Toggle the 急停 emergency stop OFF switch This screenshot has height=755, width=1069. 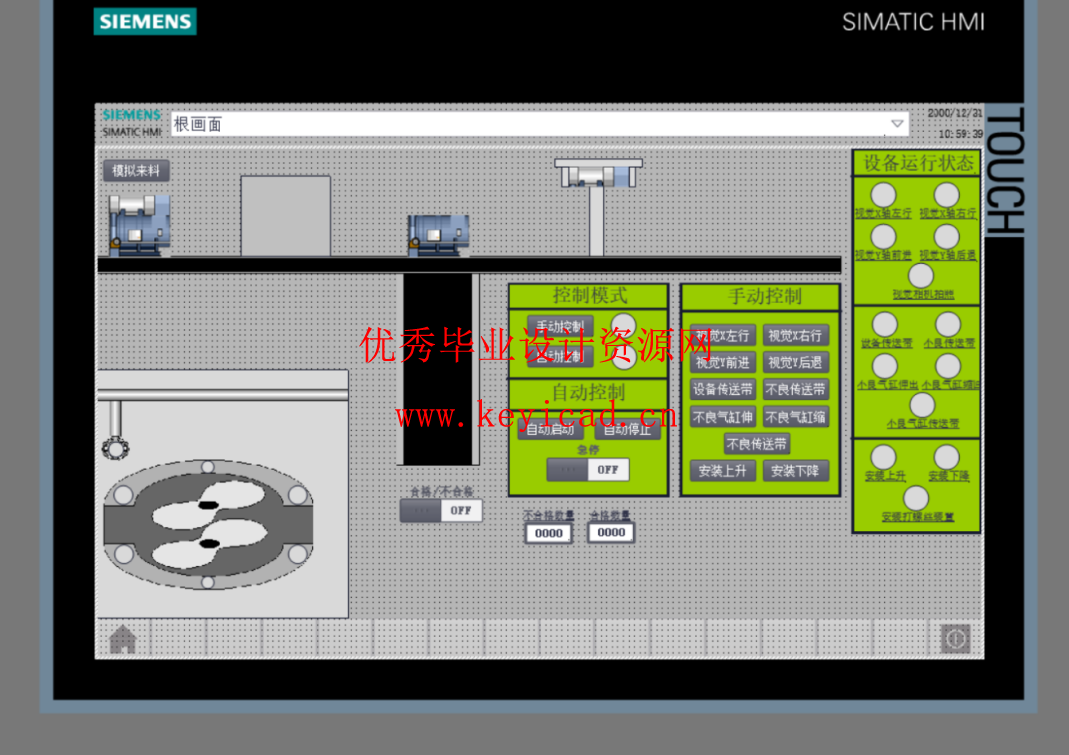[588, 470]
